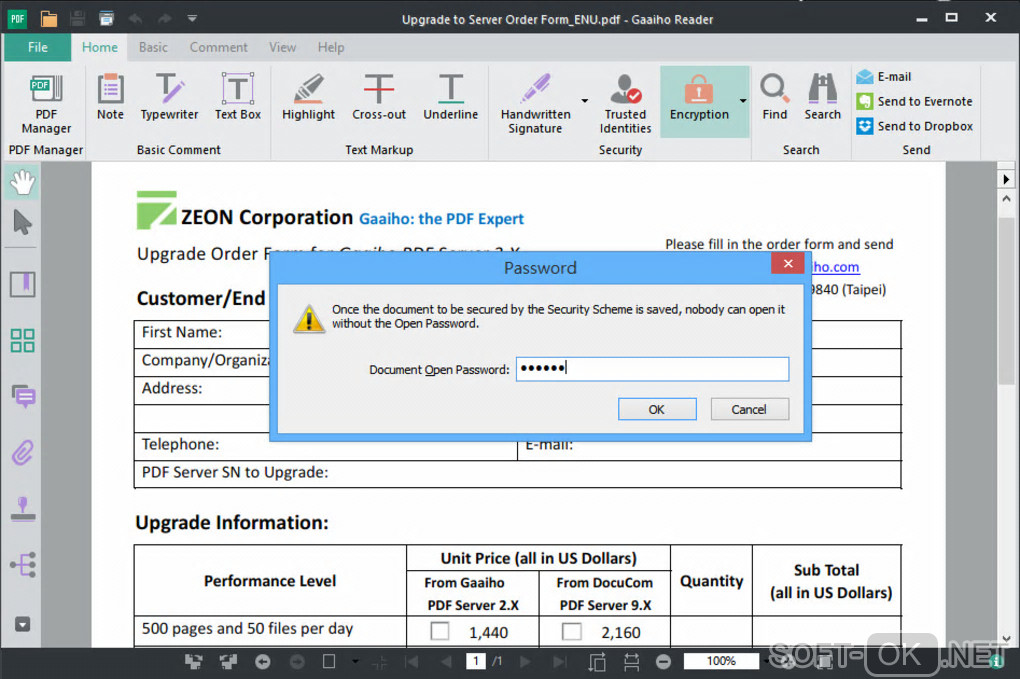Screen dimensions: 1020x679
Task: Open the page Thumbnails panel
Action: pos(22,340)
